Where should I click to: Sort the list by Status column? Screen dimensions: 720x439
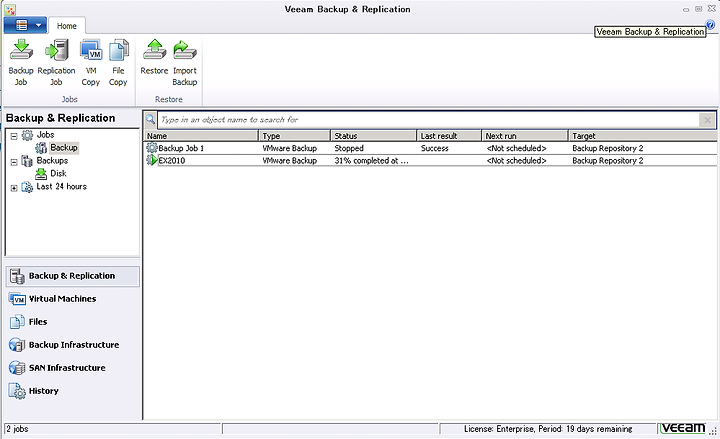point(373,136)
